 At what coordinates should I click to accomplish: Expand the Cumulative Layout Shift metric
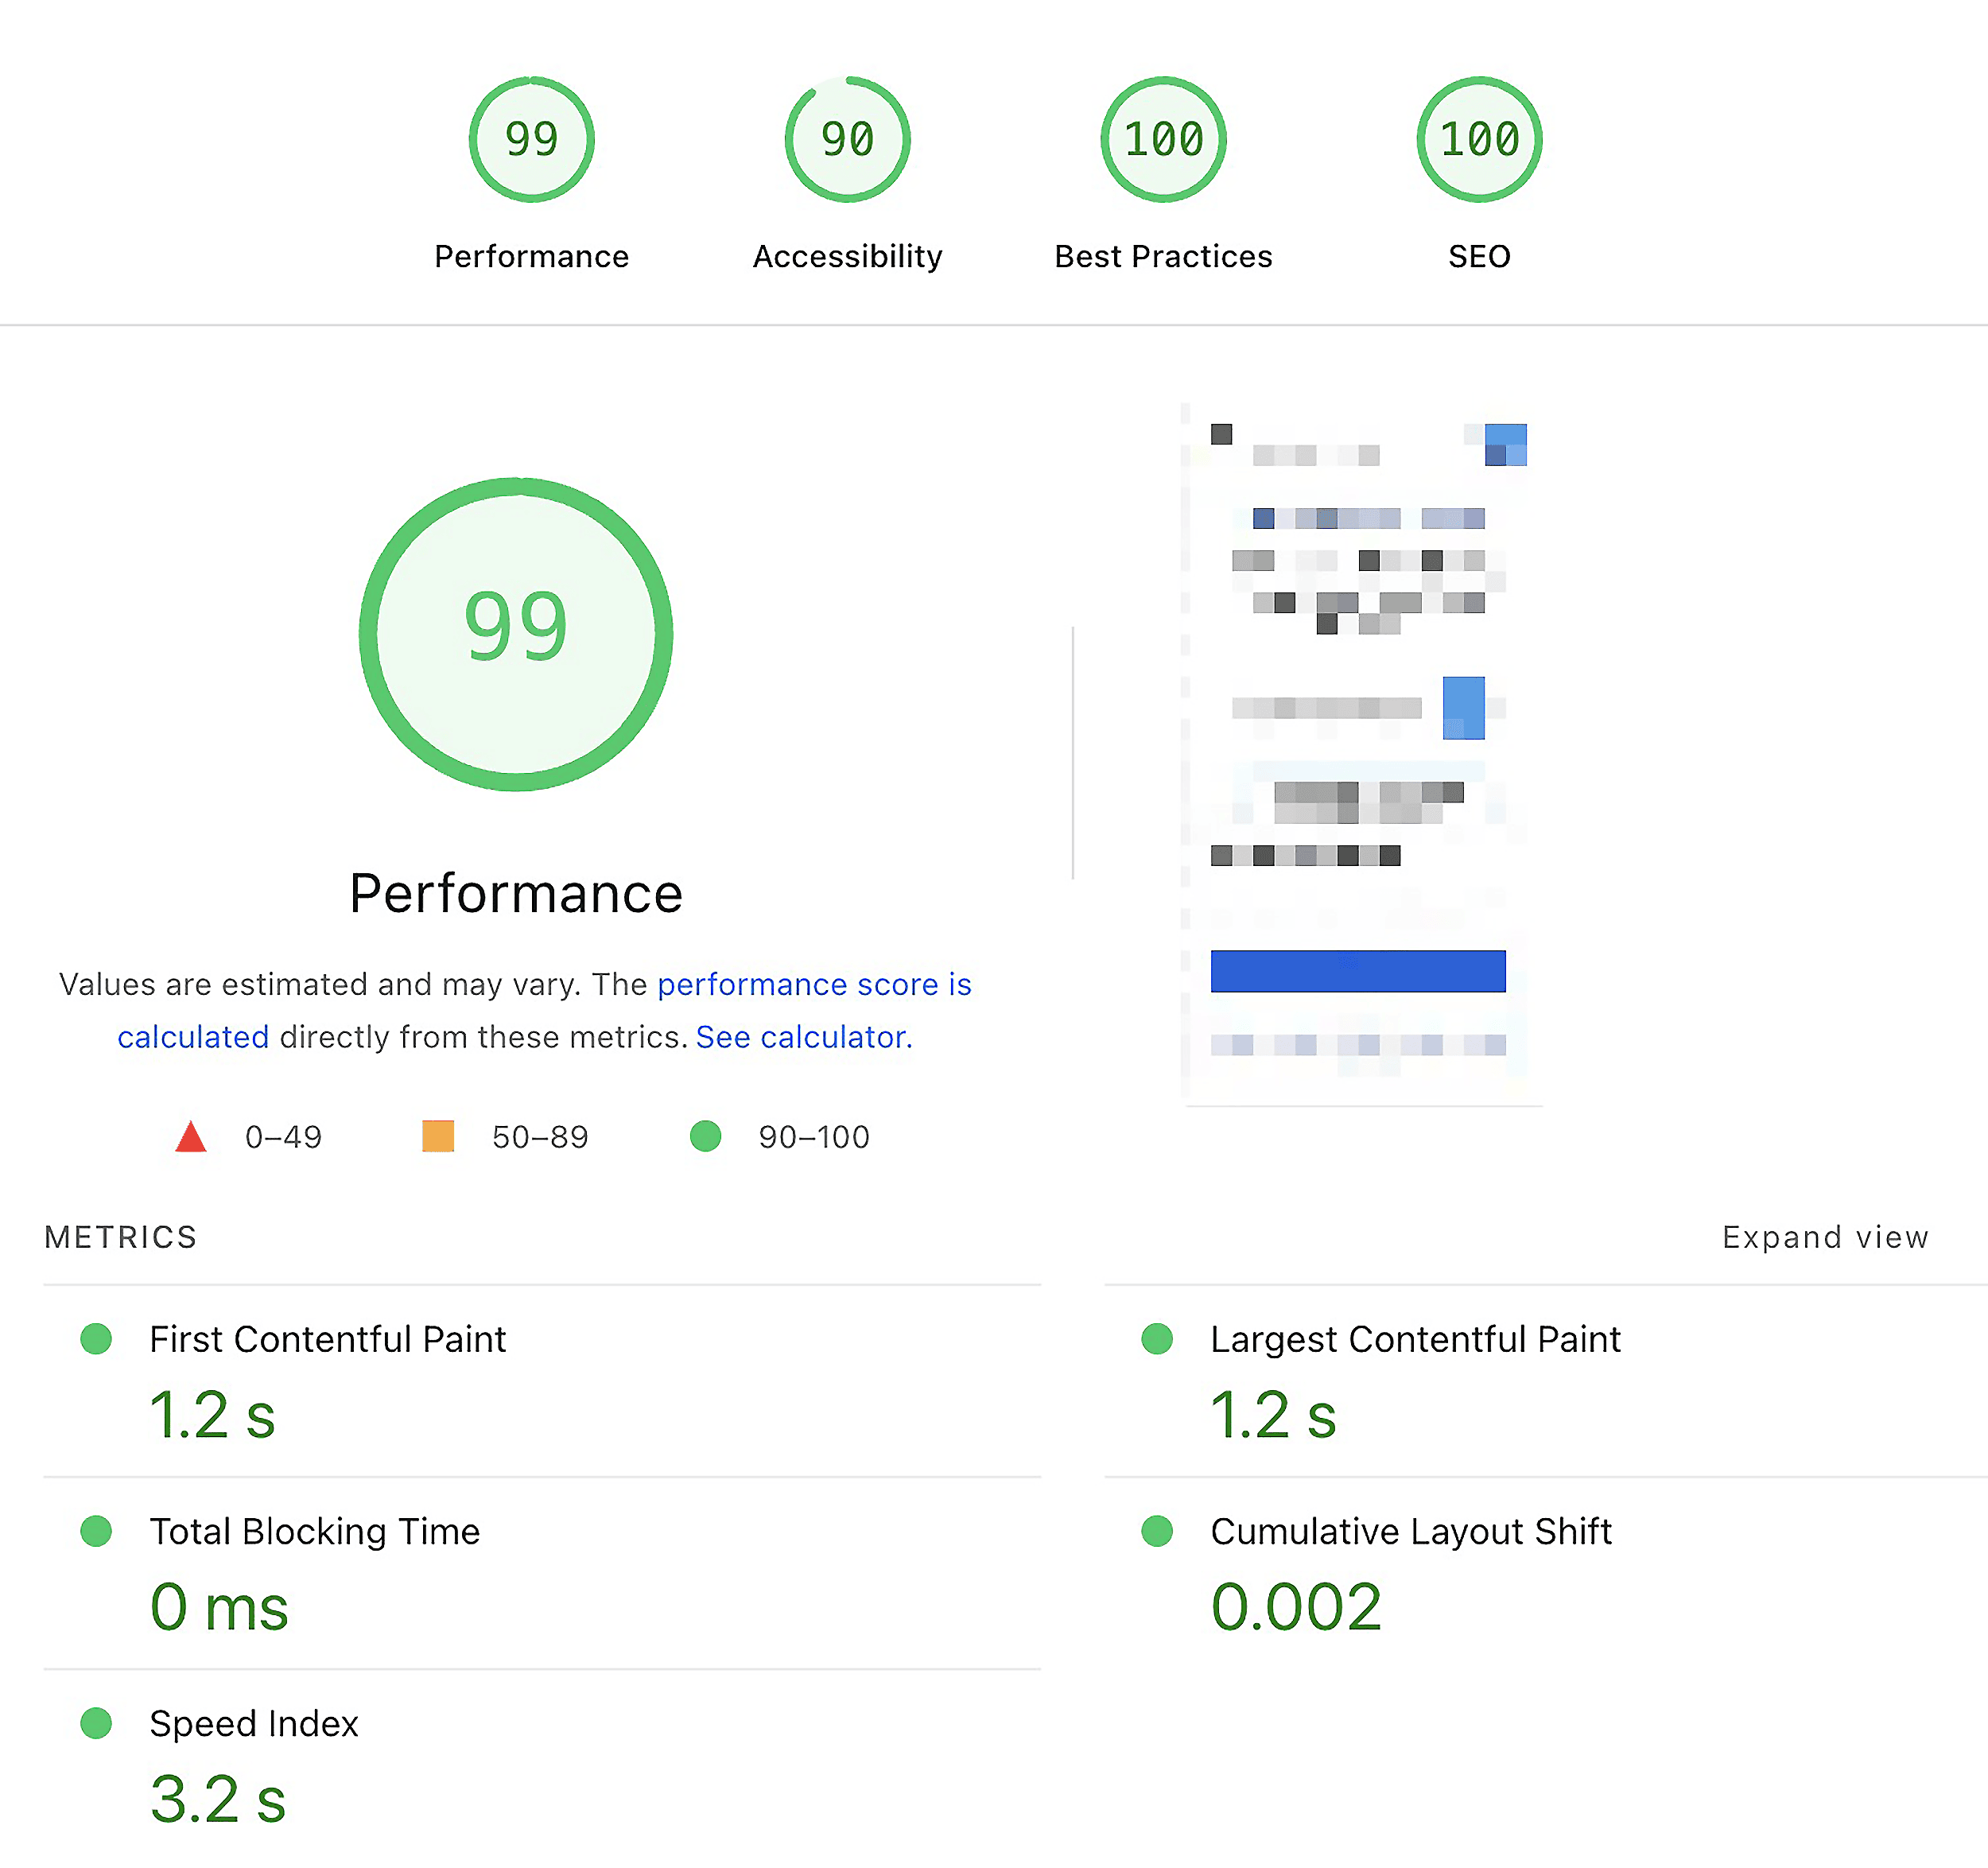pos(1411,1531)
